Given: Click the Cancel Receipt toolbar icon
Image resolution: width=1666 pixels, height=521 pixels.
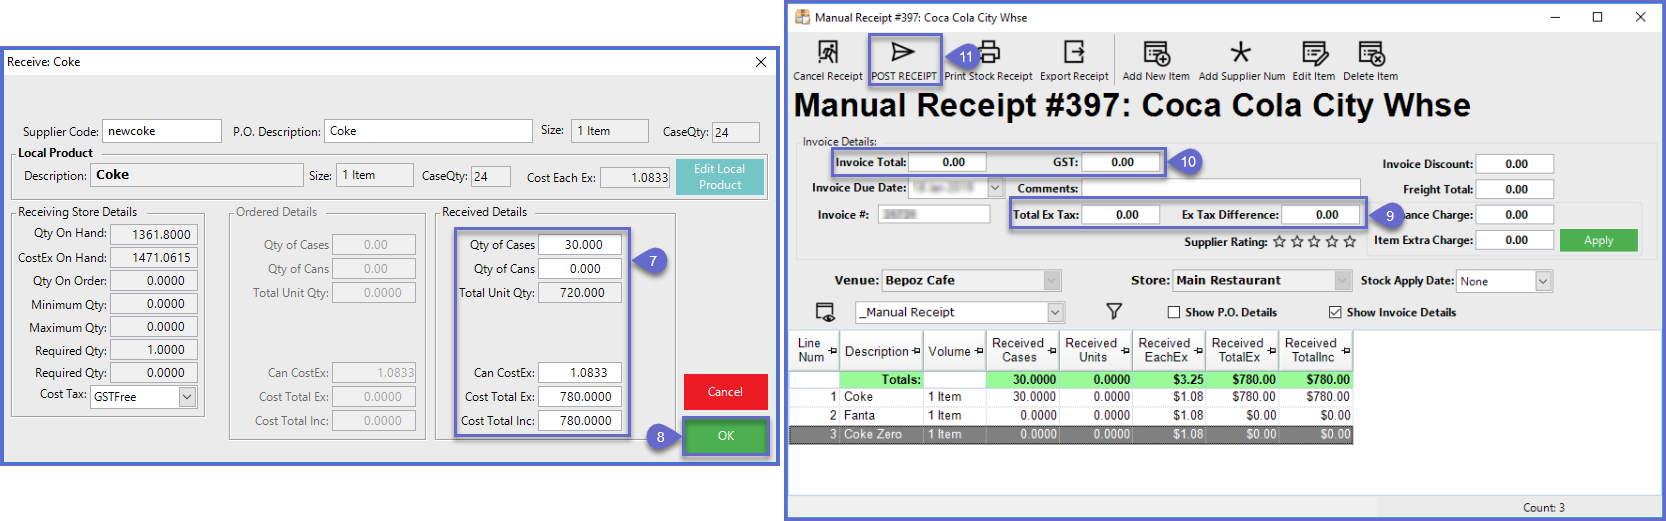Looking at the screenshot, I should tap(827, 53).
